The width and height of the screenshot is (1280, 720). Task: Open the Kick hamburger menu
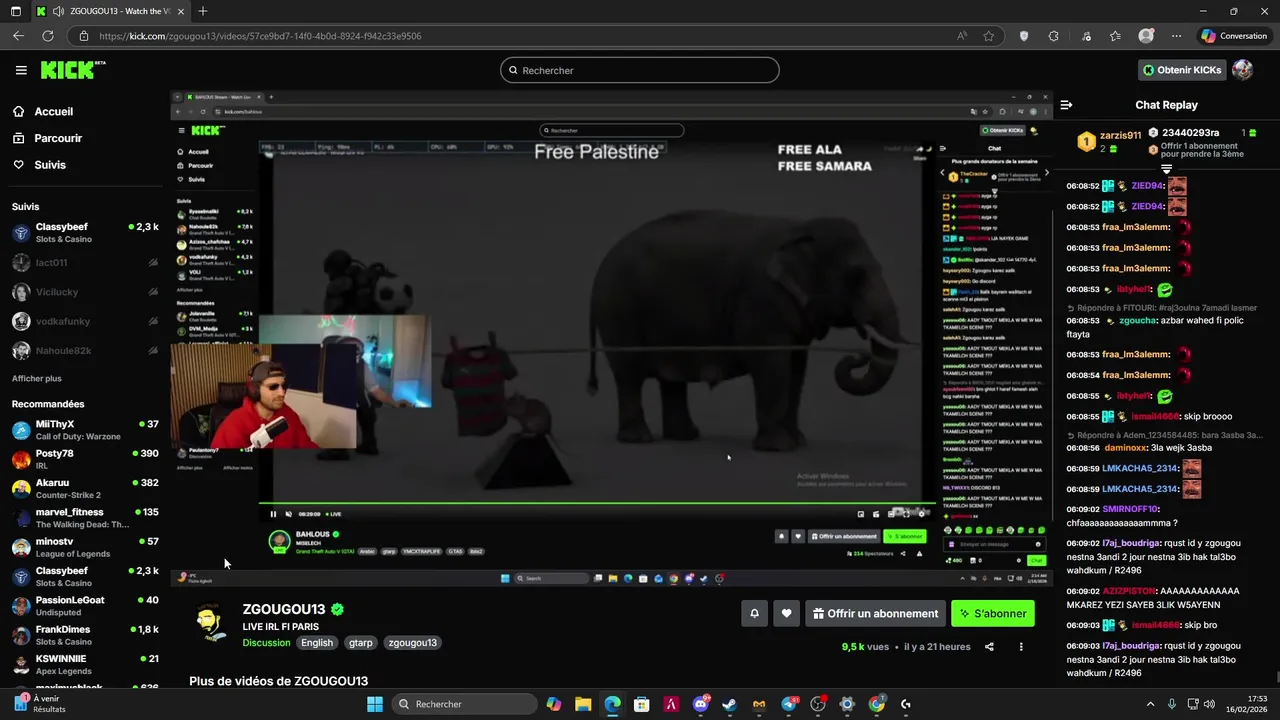pyautogui.click(x=21, y=70)
